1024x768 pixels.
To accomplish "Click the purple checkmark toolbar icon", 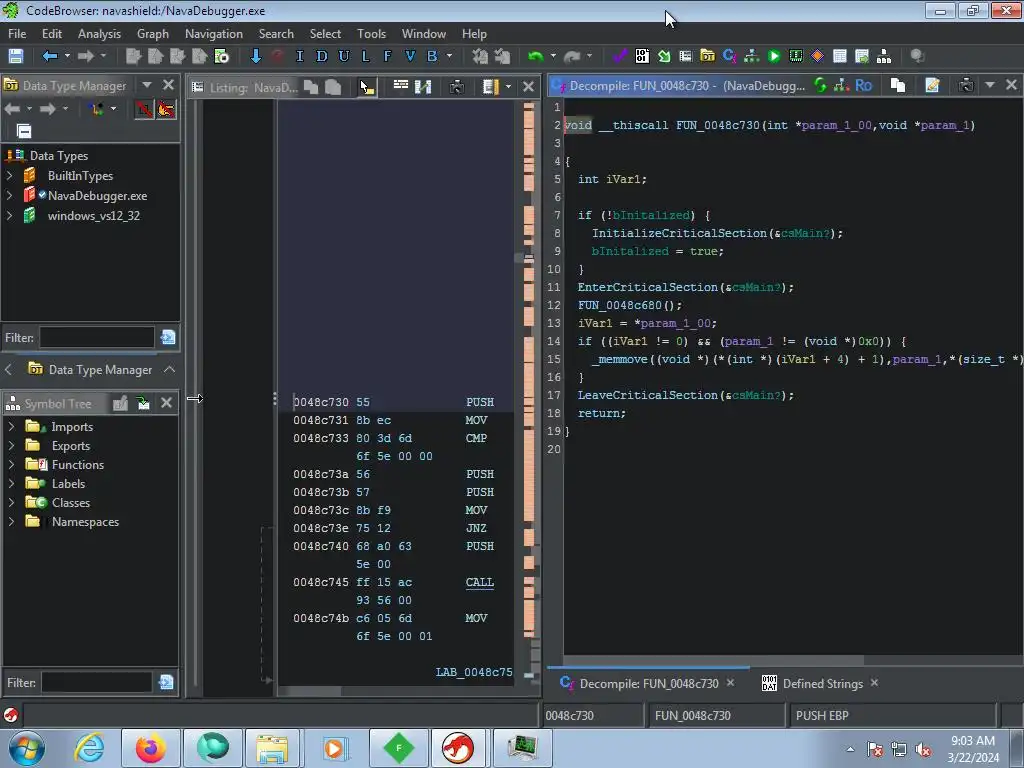I will (620, 56).
